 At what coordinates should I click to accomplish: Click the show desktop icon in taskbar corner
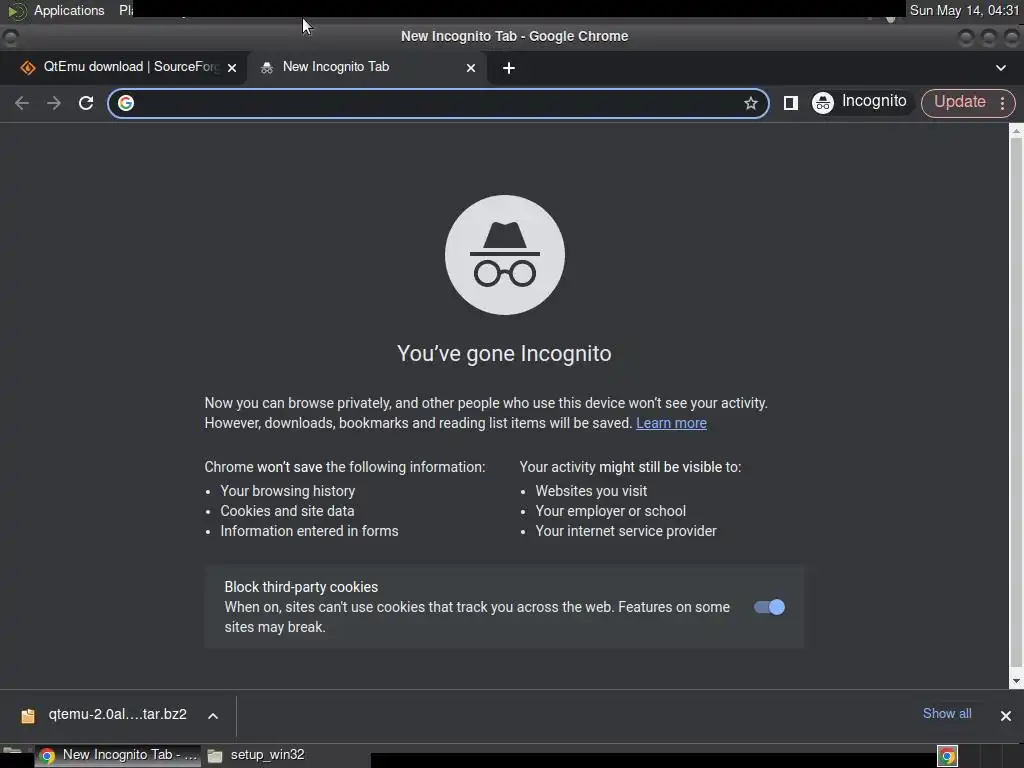(13, 754)
